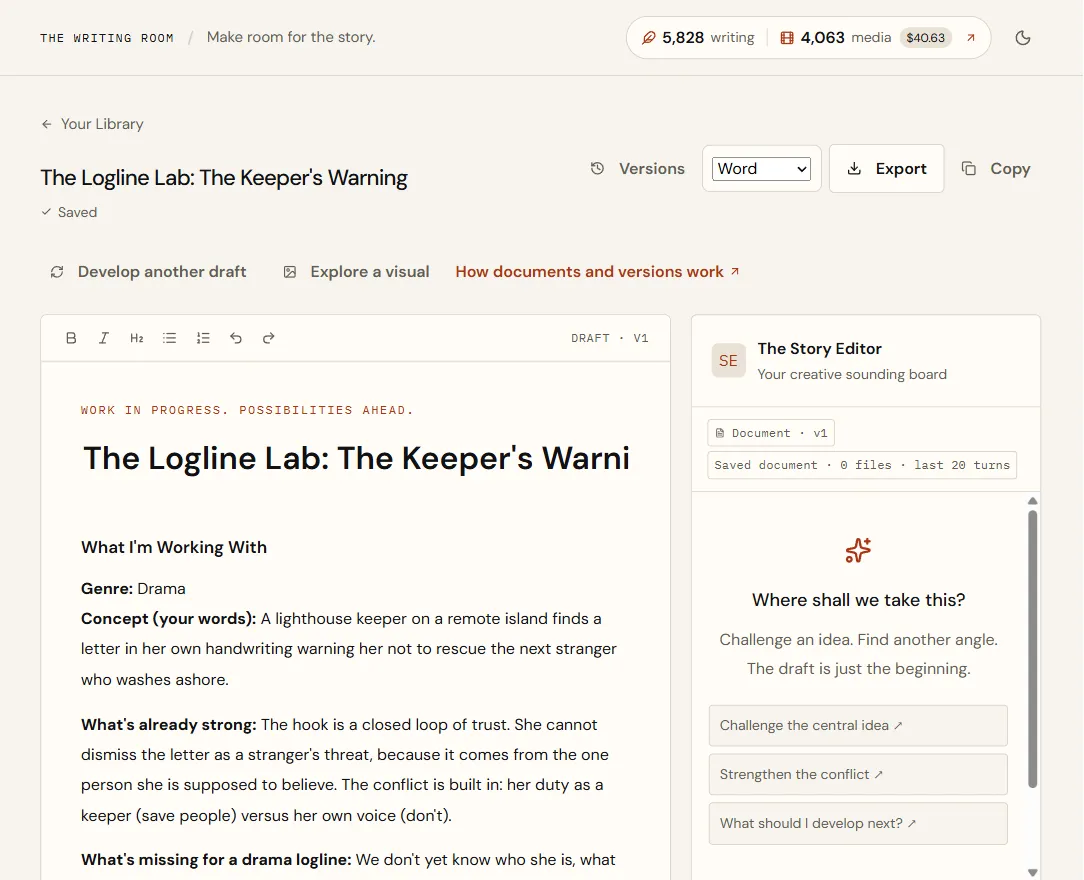
Task: Click the What I'm Working With heading
Action: [x=174, y=547]
